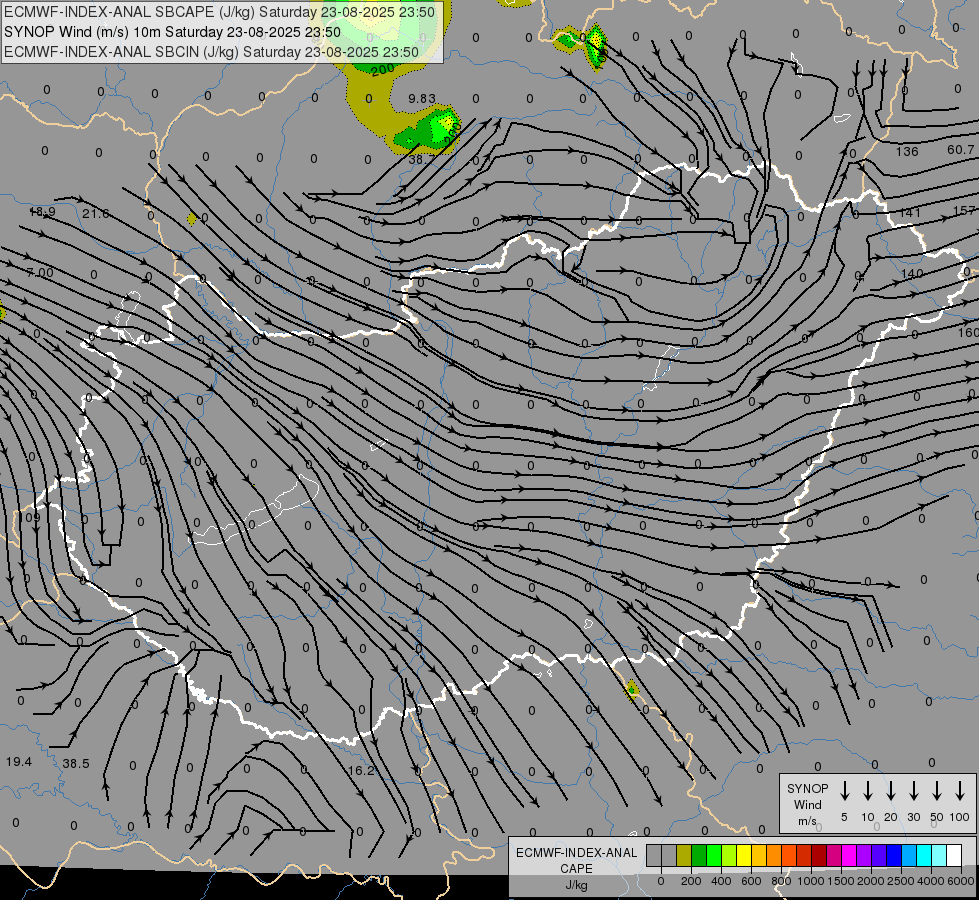This screenshot has height=900, width=979.
Task: Select the dark green CAPE legend swatch
Action: click(x=699, y=856)
